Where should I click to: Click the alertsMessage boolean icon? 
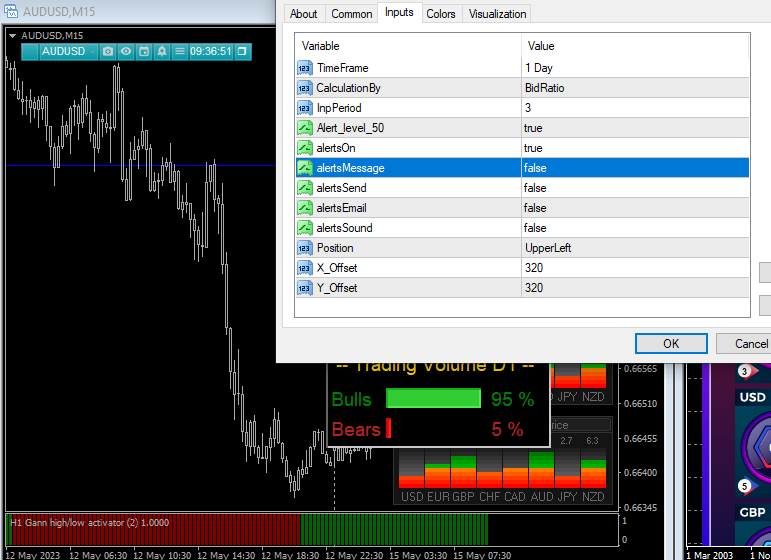305,168
